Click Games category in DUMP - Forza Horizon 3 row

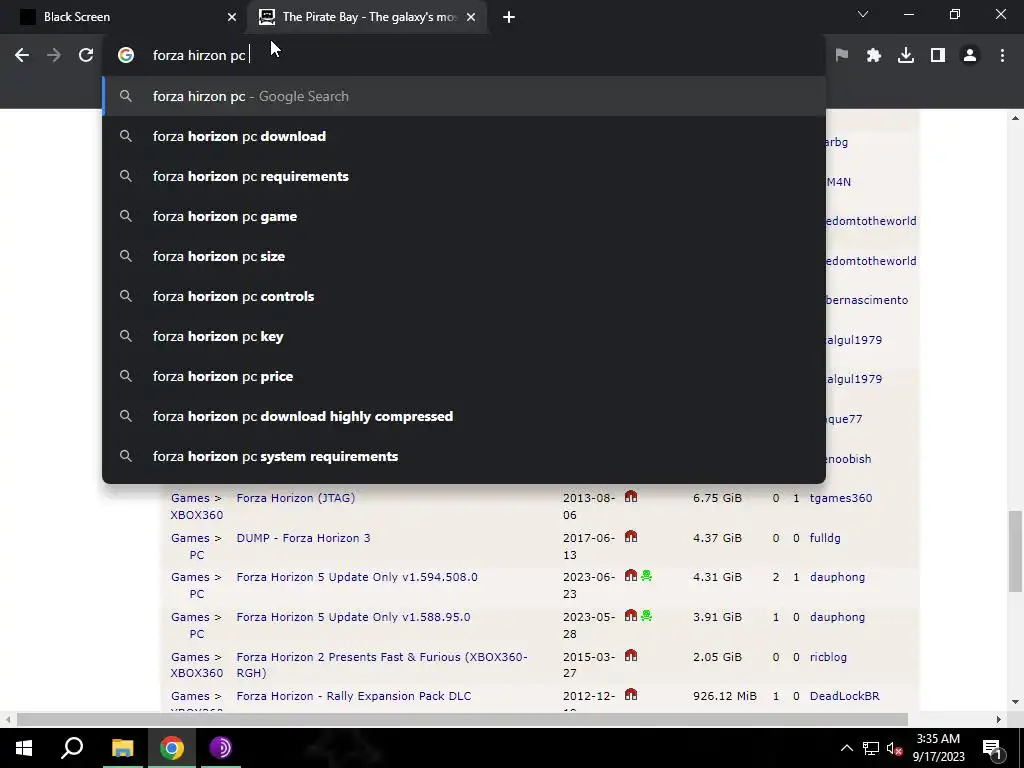coord(190,538)
